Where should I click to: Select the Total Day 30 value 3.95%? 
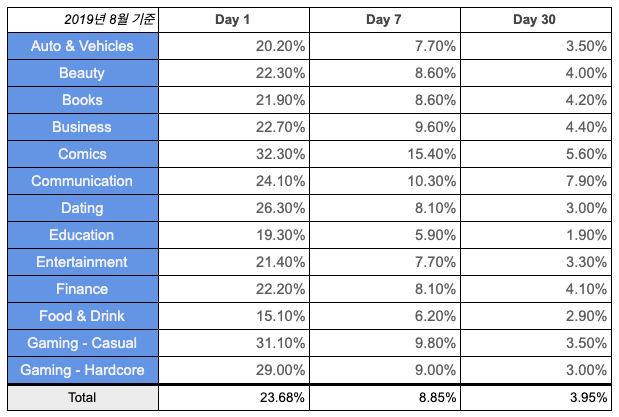[x=588, y=398]
